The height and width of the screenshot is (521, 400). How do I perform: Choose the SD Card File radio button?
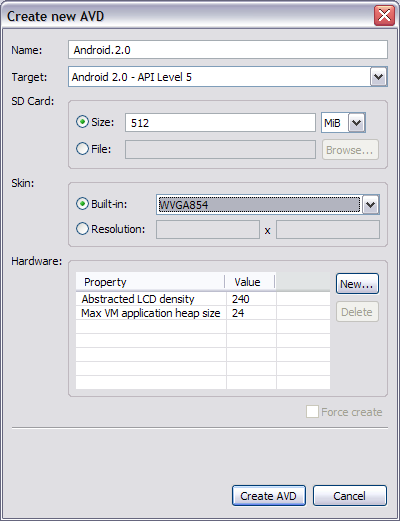pos(82,149)
